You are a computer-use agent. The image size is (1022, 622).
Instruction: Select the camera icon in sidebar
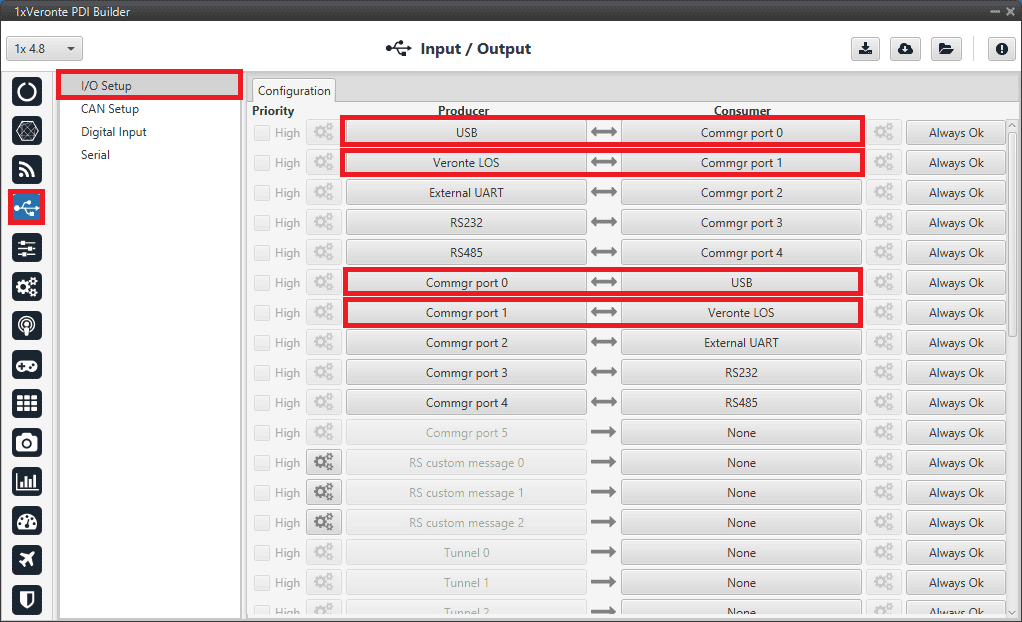point(27,442)
